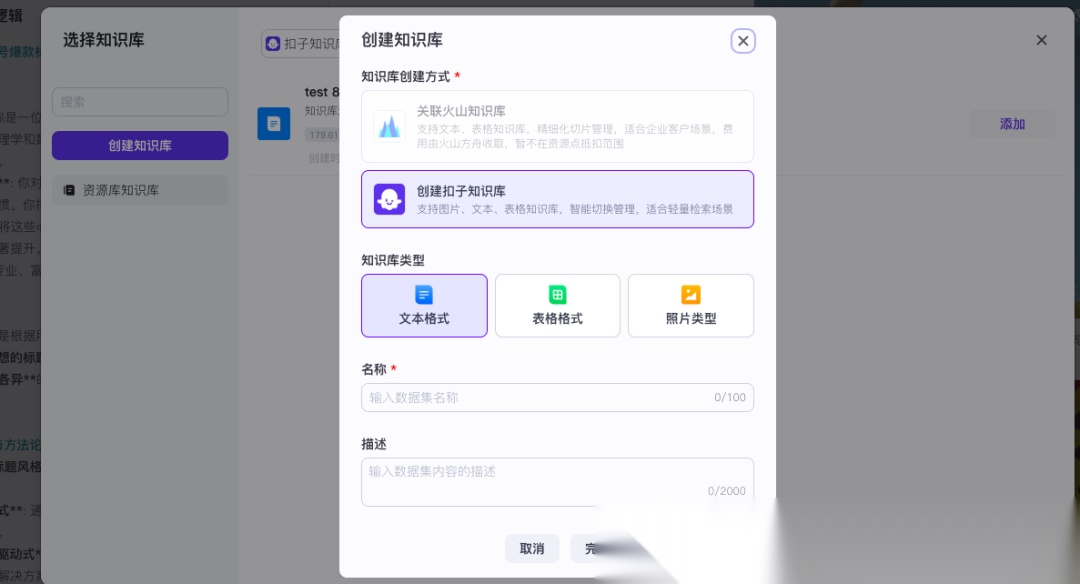Click the green table format icon
This screenshot has height=584, width=1080.
pos(557,295)
